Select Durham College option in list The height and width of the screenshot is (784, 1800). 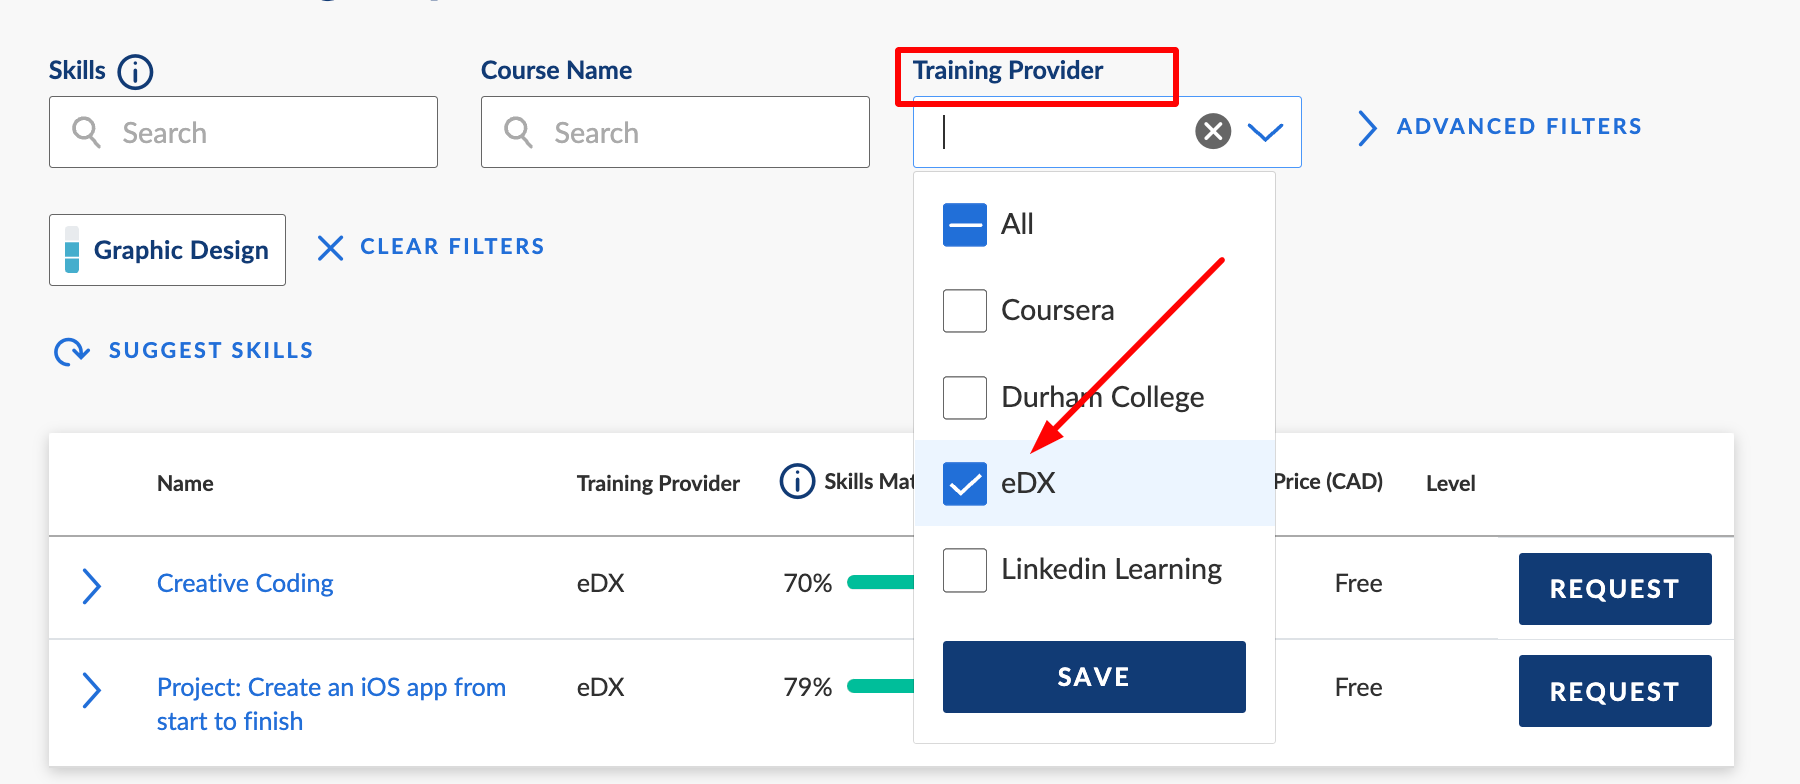pos(1102,398)
